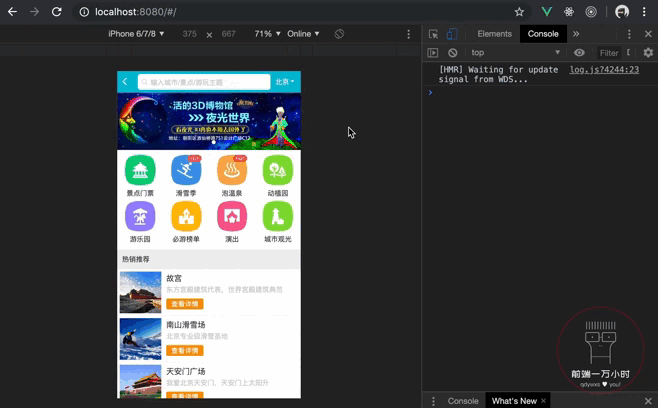Open the 天安门广场 thumbnail

[140, 381]
